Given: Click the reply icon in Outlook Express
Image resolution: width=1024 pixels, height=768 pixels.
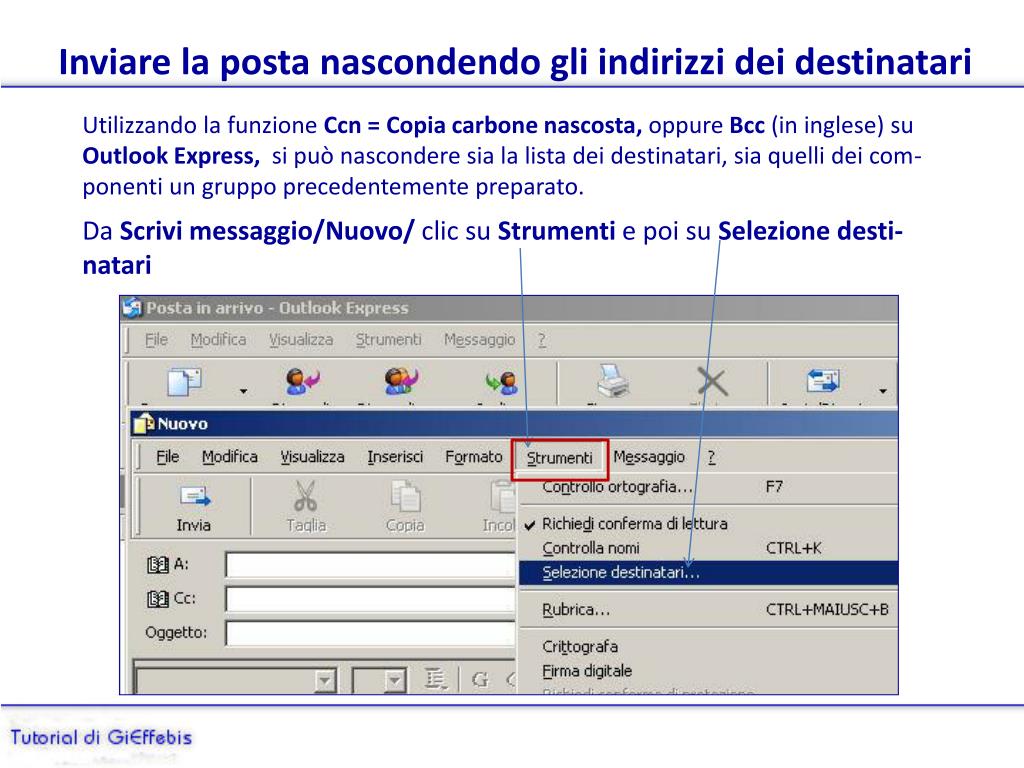Looking at the screenshot, I should click(302, 381).
